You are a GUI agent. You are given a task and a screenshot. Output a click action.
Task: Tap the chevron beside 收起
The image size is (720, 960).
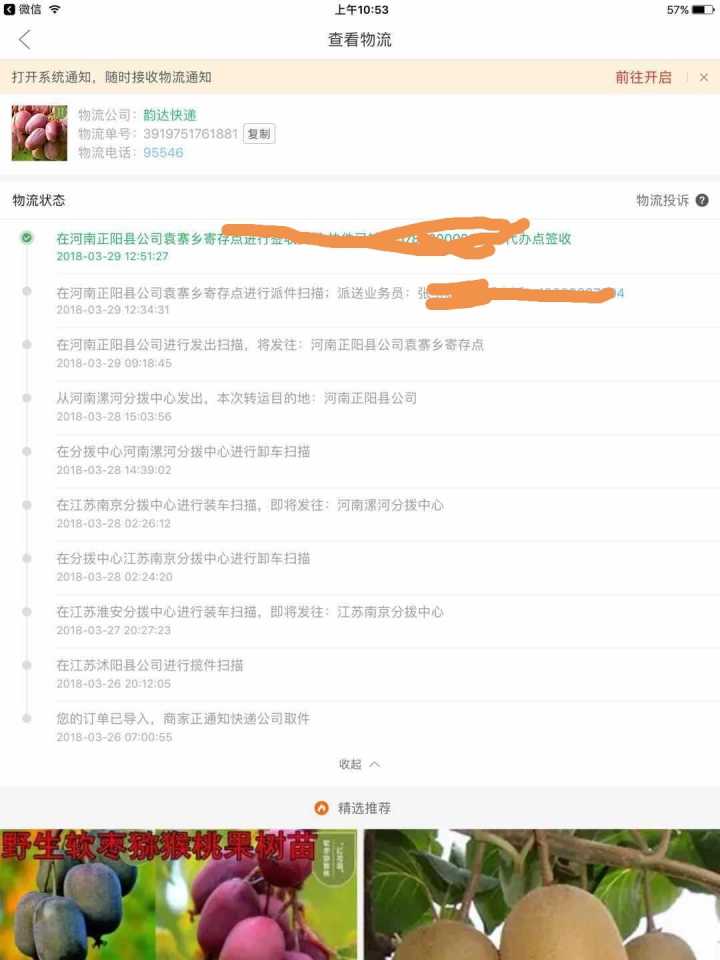coord(375,764)
